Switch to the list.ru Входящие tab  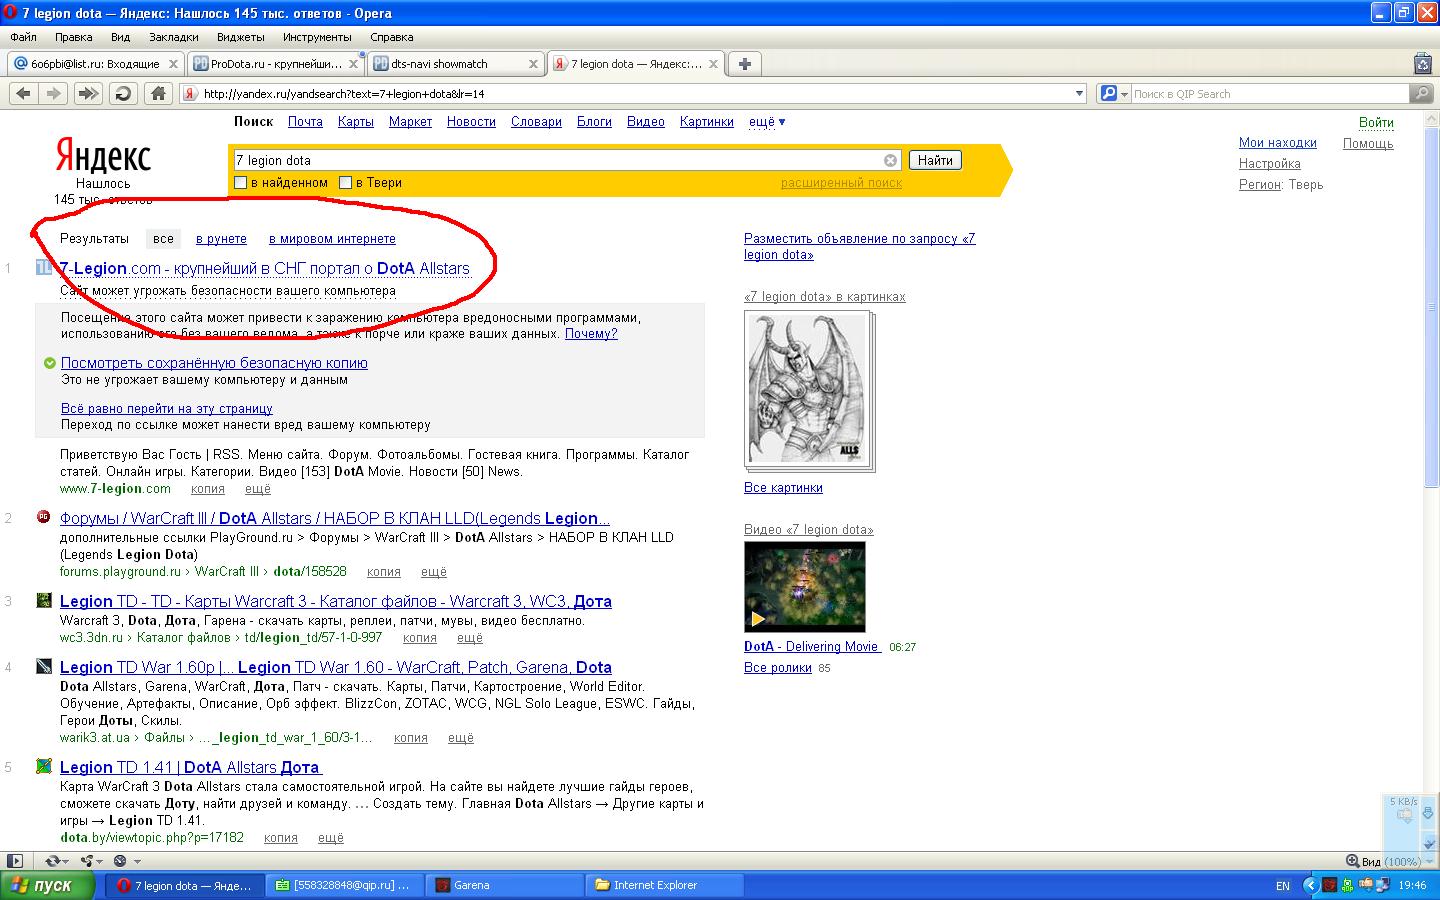tap(95, 64)
